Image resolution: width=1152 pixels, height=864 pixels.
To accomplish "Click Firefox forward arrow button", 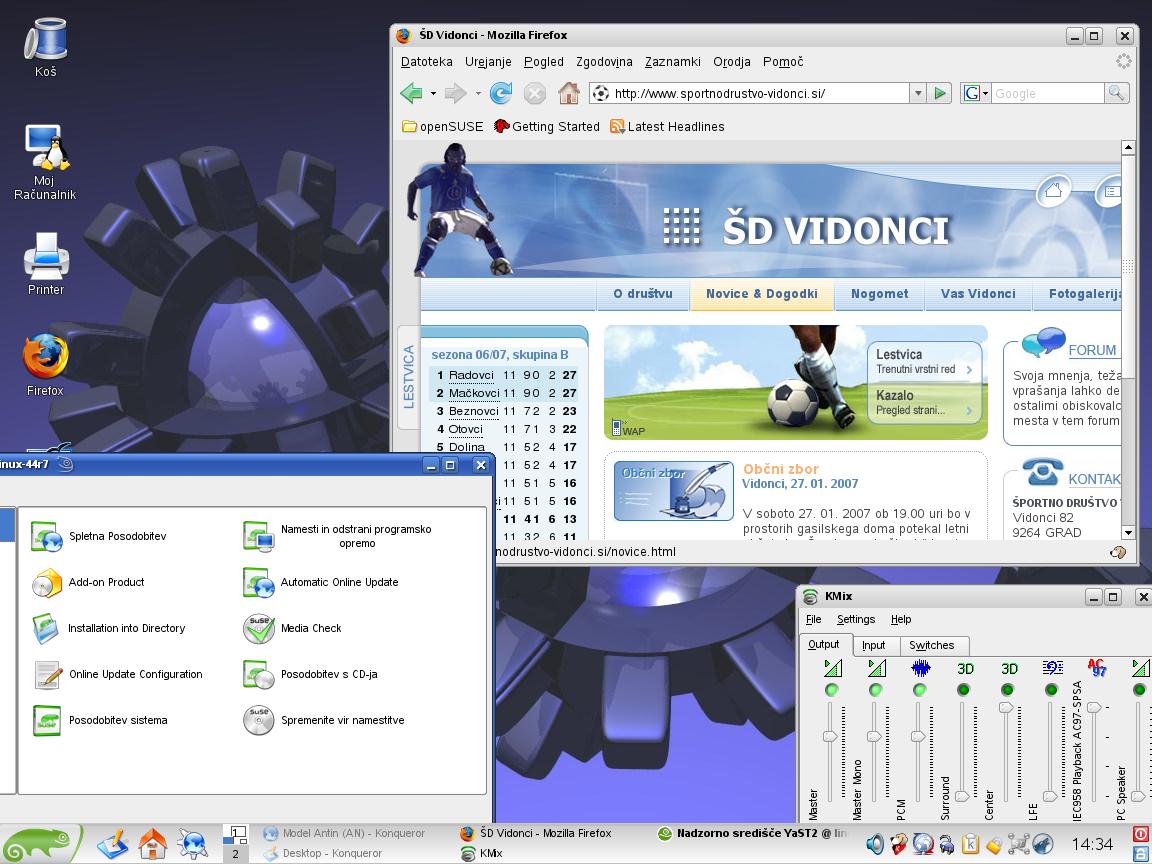I will (456, 93).
